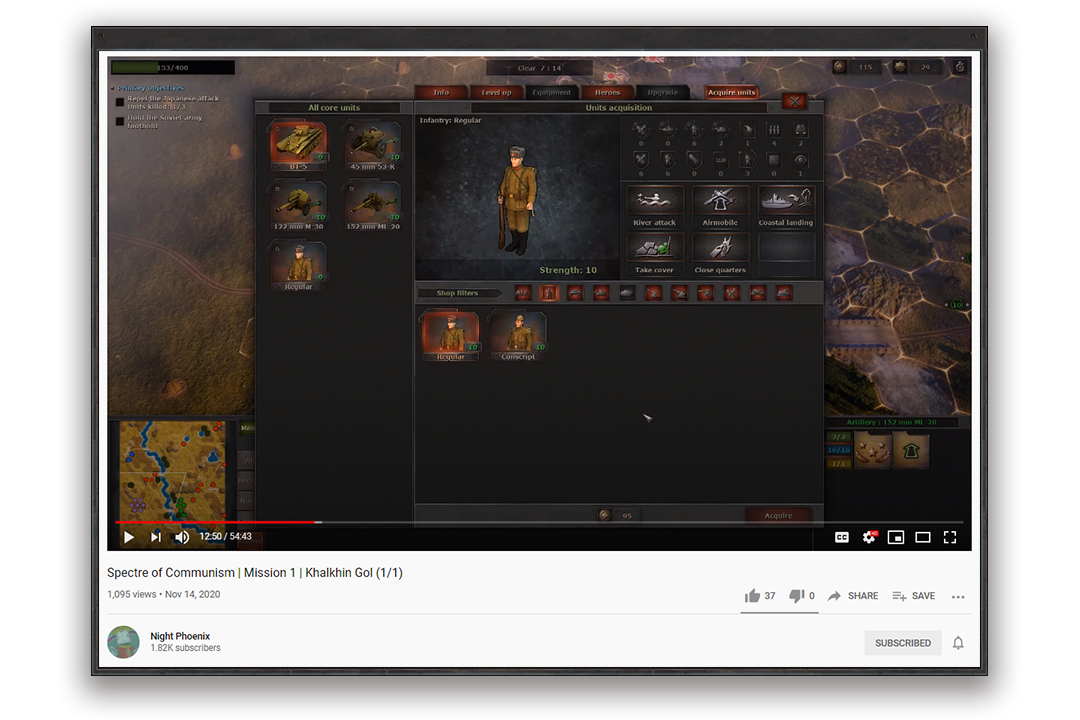Viewport: 1080px width, 720px height.
Task: Select the Conscript unit in shop
Action: point(518,336)
